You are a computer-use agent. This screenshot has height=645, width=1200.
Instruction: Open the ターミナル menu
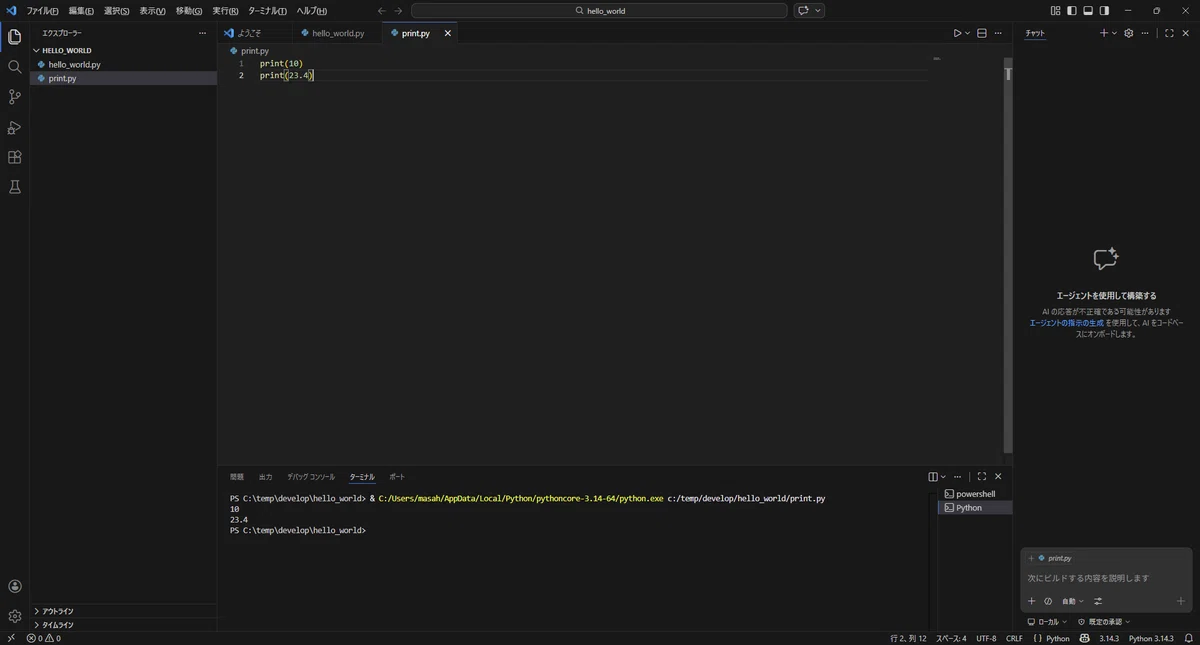[x=267, y=10]
